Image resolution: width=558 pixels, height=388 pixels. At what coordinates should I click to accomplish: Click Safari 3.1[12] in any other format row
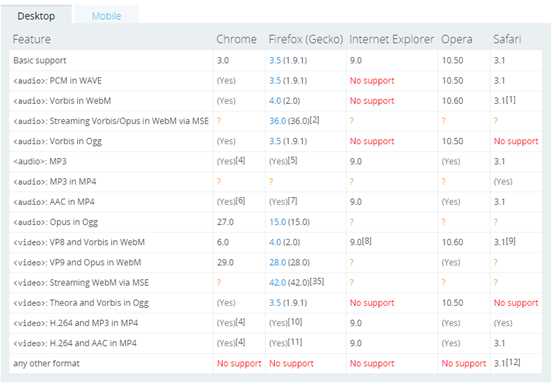tap(507, 363)
